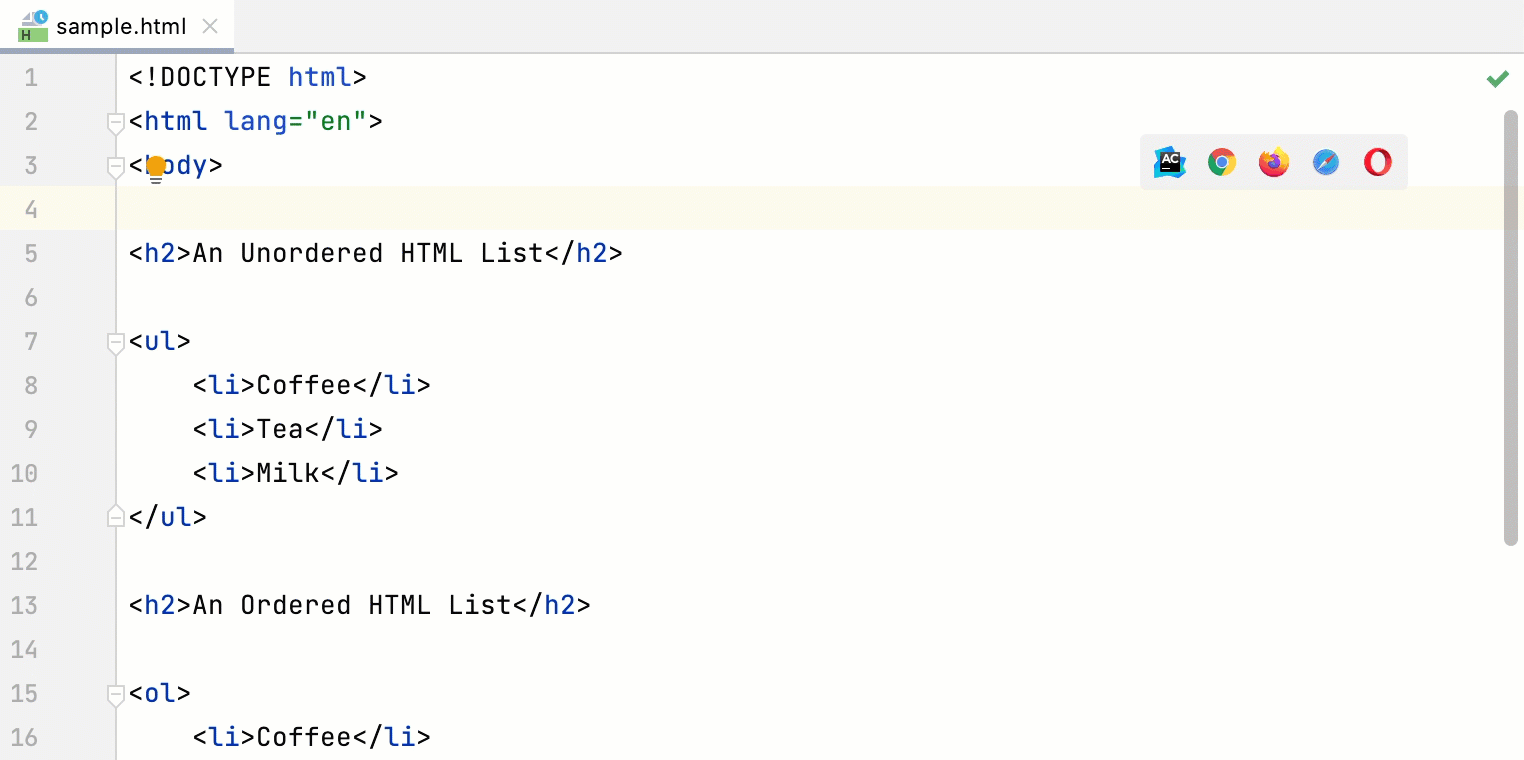The height and width of the screenshot is (760, 1524).
Task: Open the file in Safari browser
Action: click(x=1326, y=162)
